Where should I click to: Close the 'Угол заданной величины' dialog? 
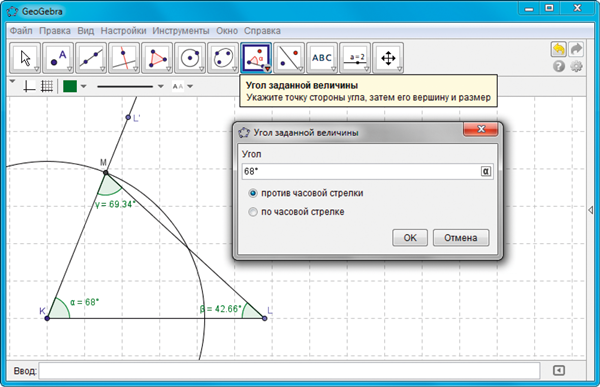pyautogui.click(x=481, y=129)
